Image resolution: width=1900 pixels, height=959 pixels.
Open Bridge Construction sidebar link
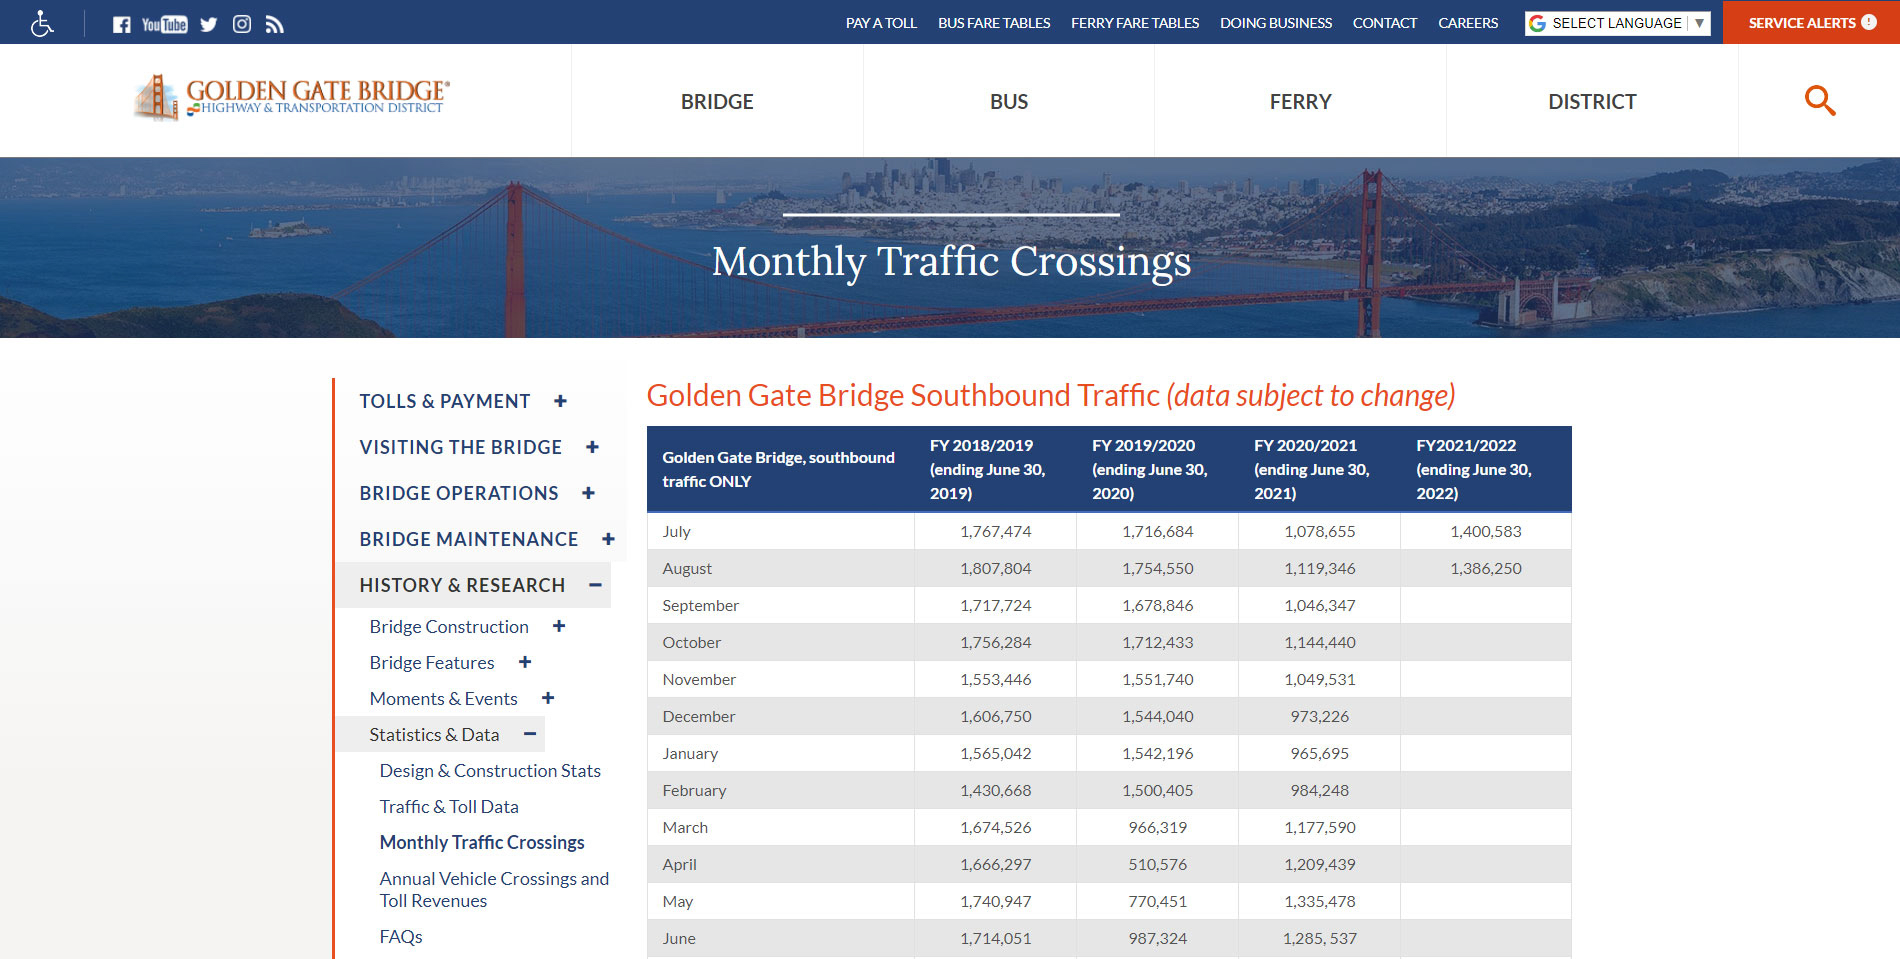[x=449, y=626]
